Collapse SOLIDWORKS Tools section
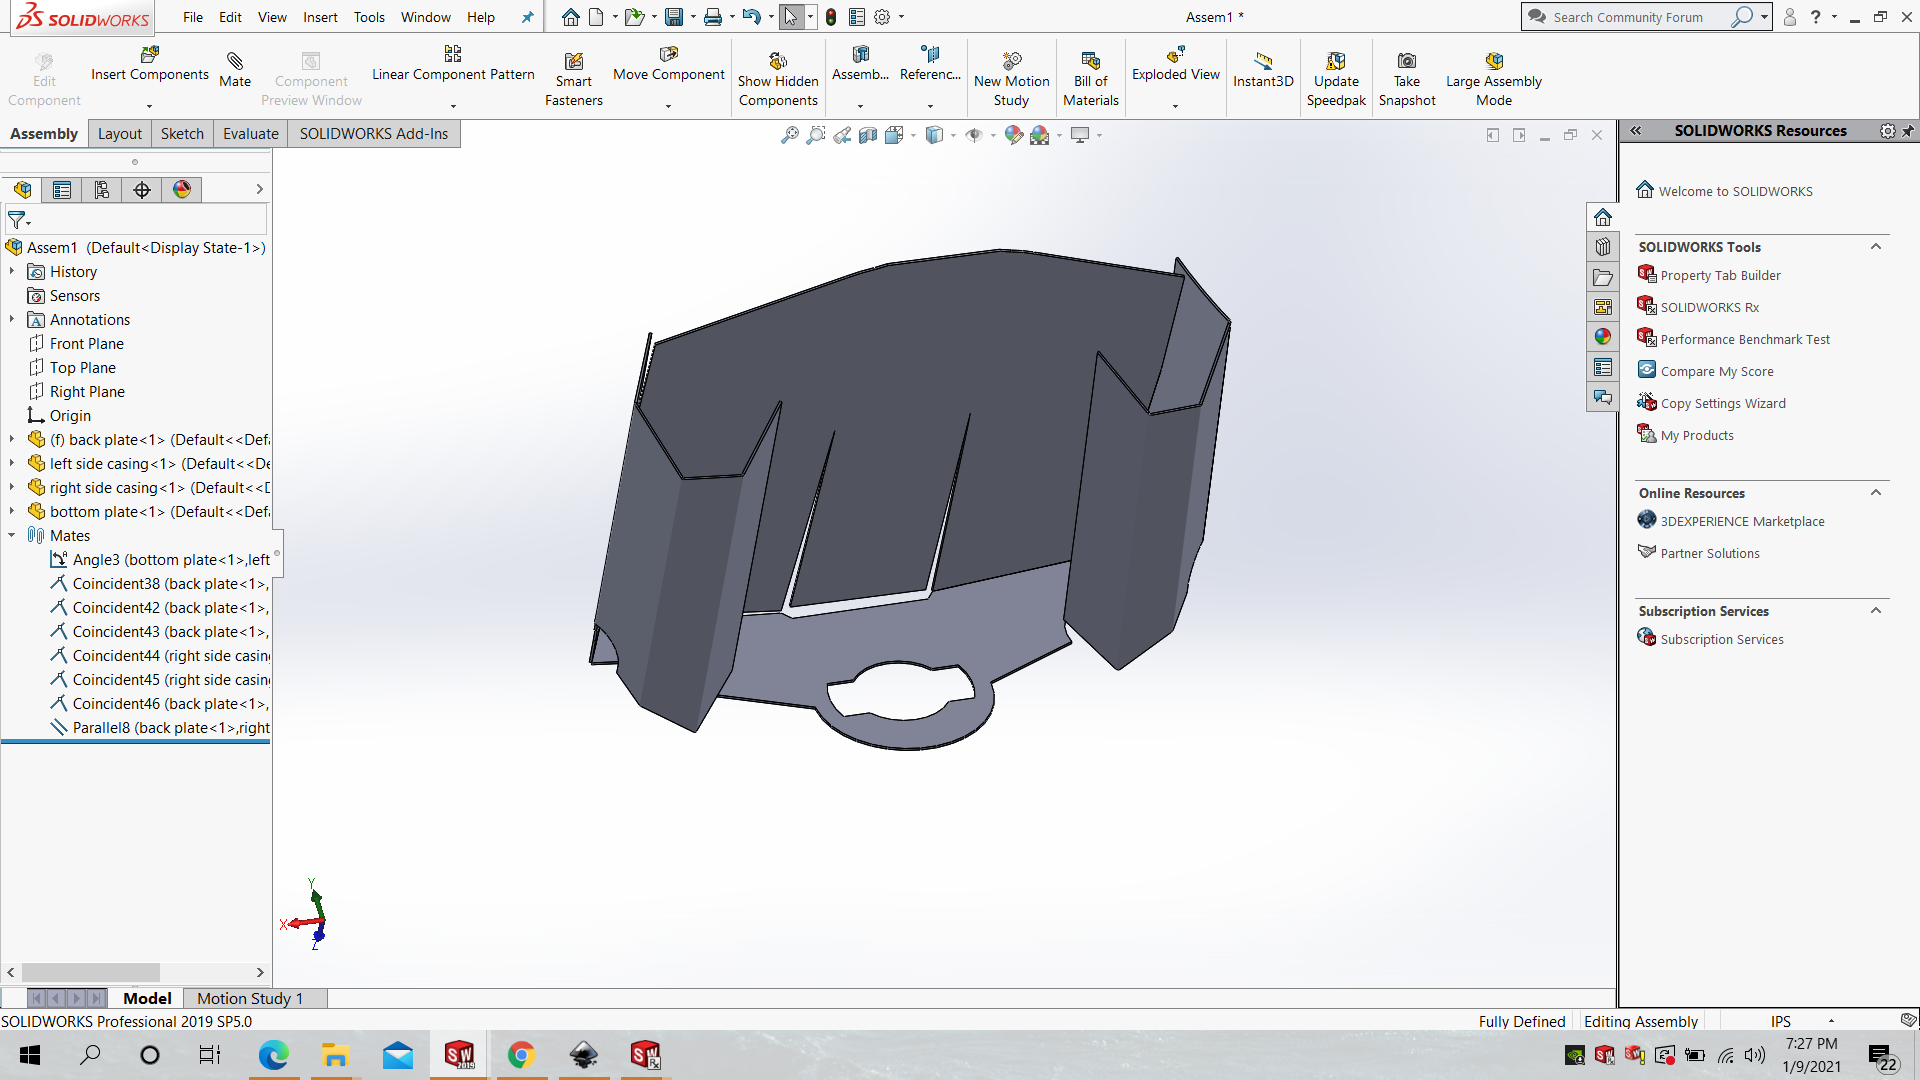This screenshot has width=1920, height=1080. pos(1876,247)
